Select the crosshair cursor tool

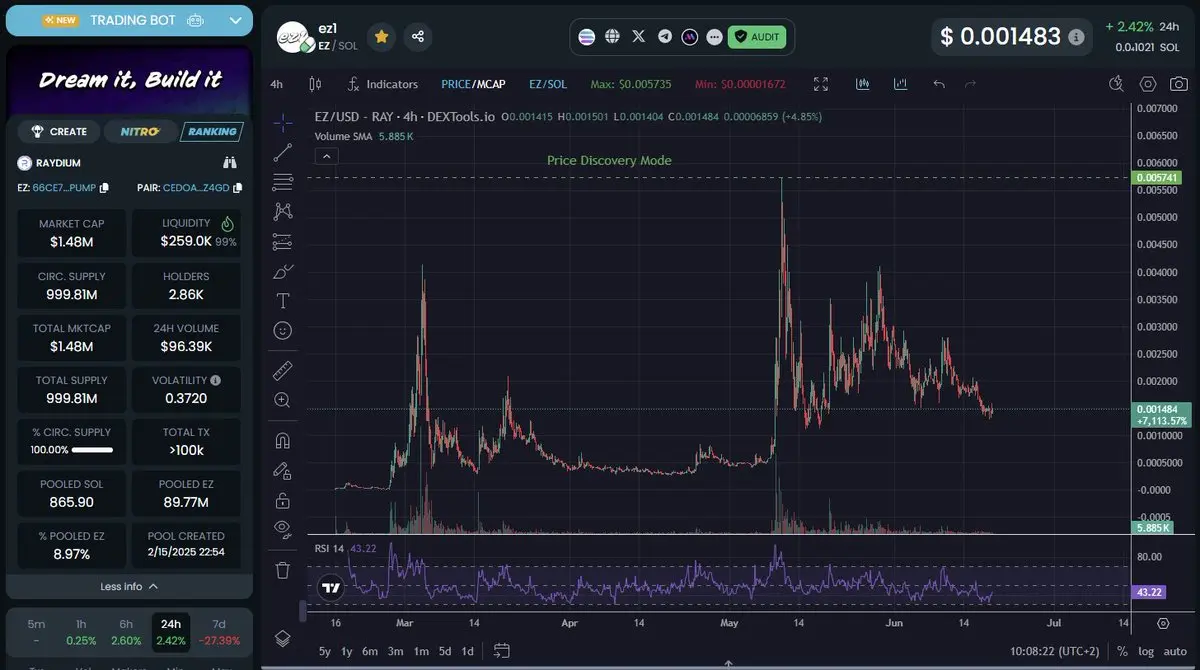click(x=282, y=123)
